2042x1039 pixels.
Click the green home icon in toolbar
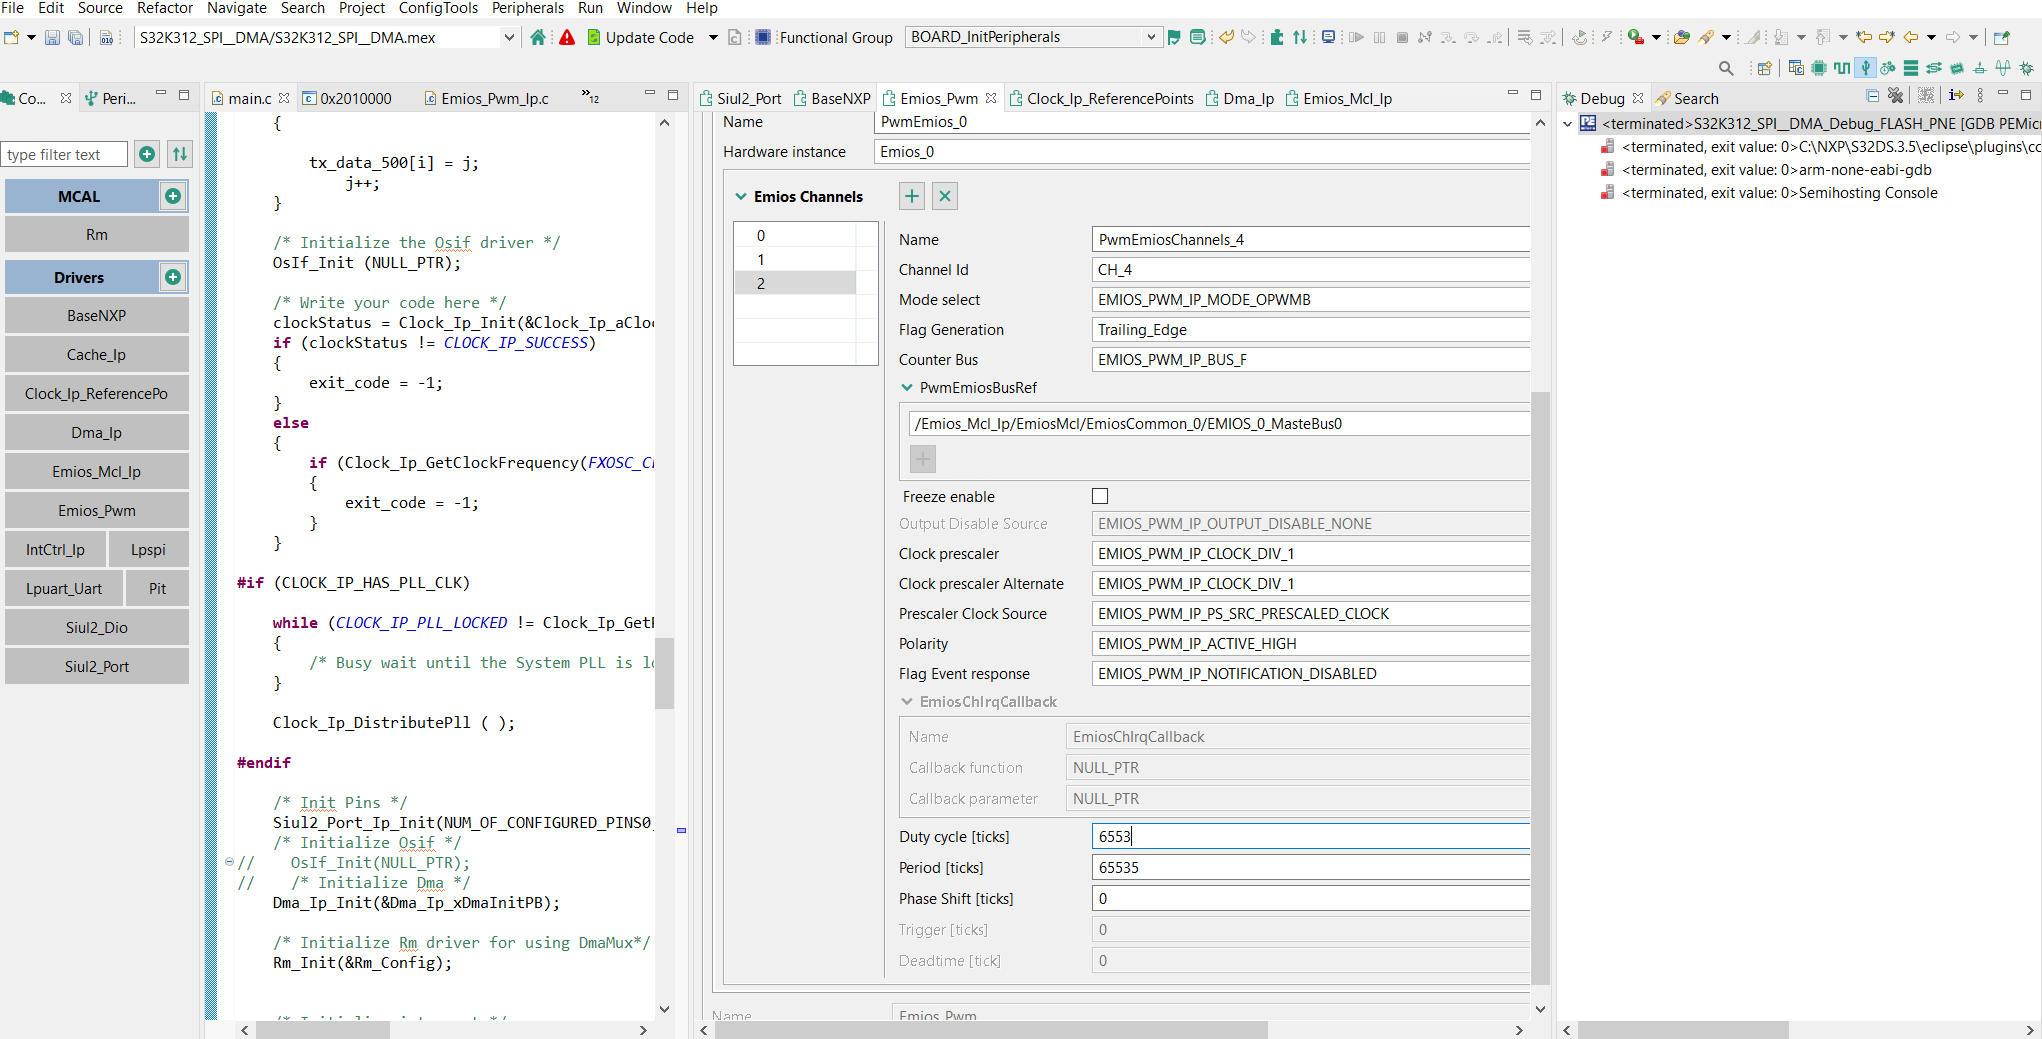click(x=538, y=37)
